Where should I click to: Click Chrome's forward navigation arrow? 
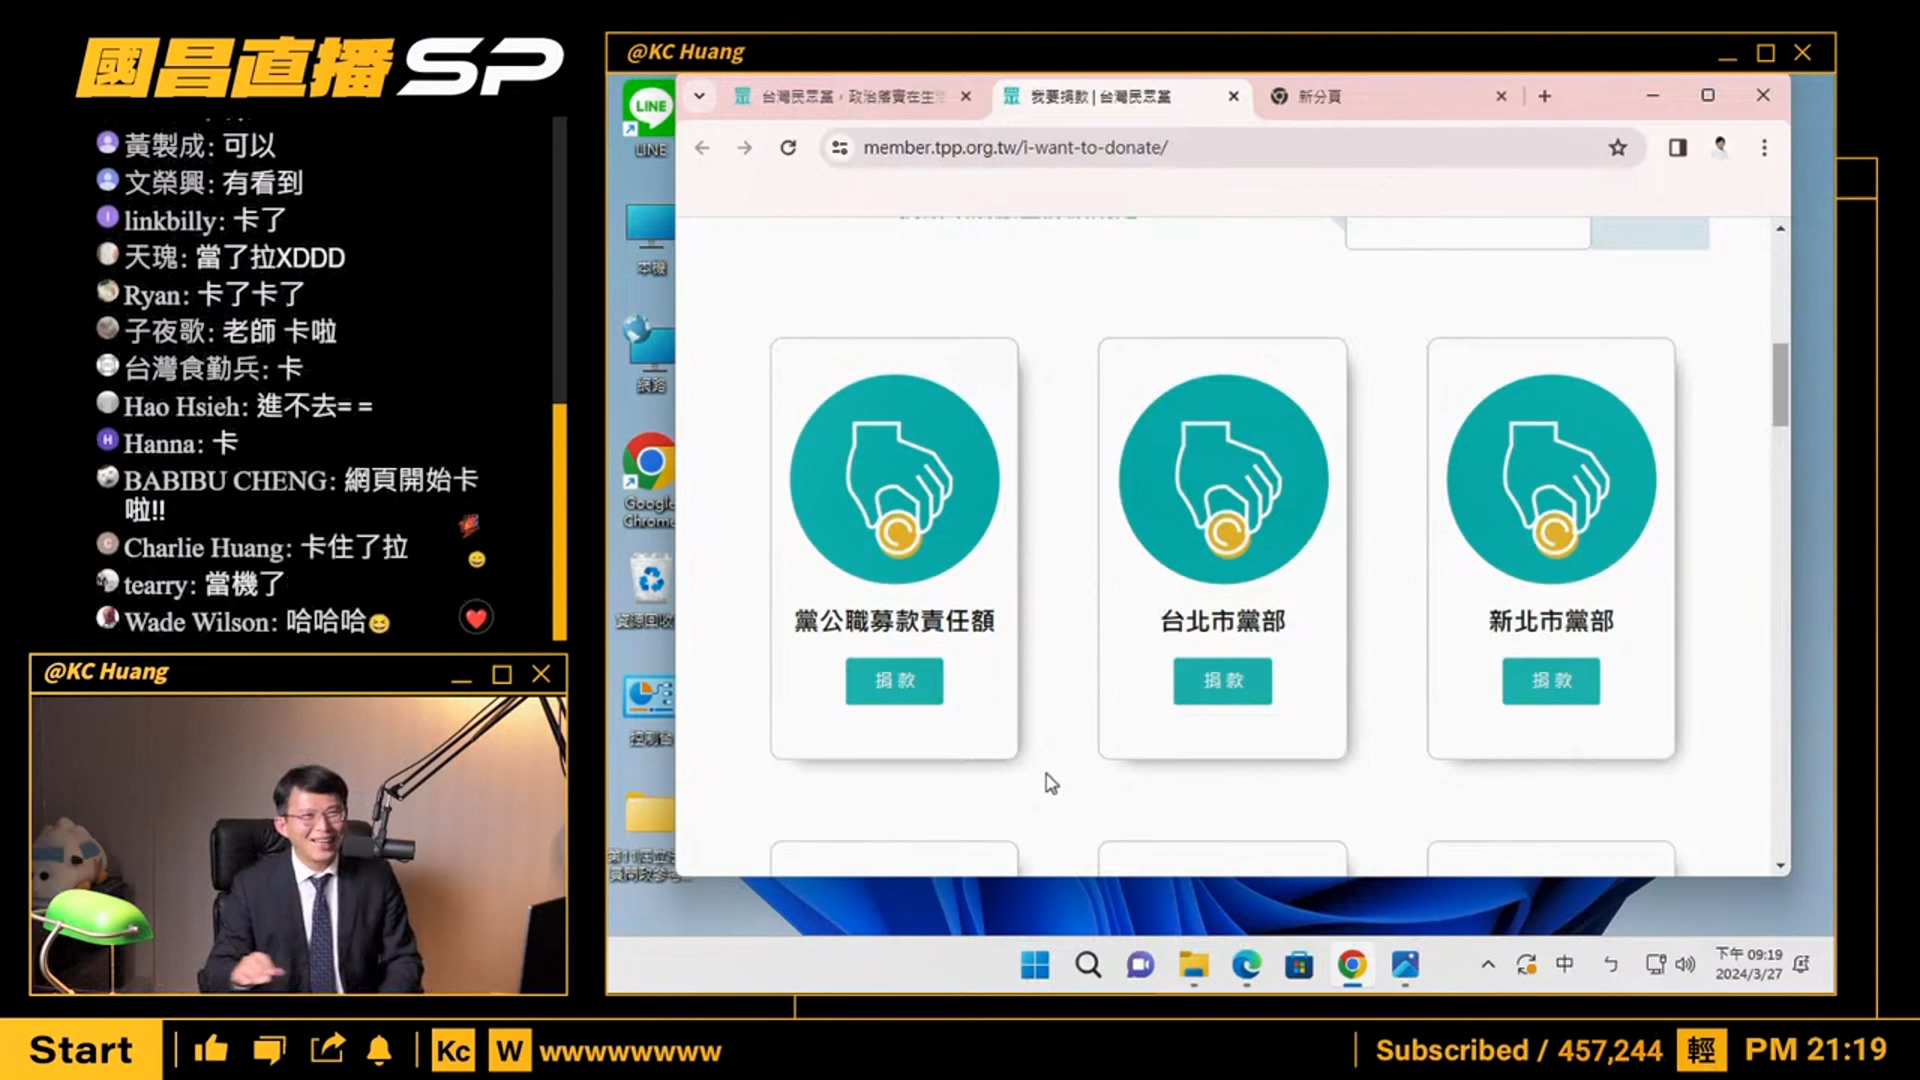pyautogui.click(x=744, y=148)
